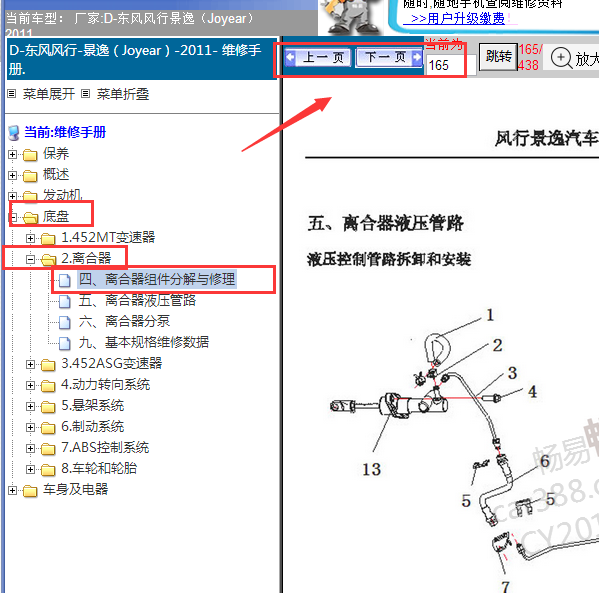Select the 底盘 tree label
This screenshot has height=593, width=599.
(x=56, y=217)
